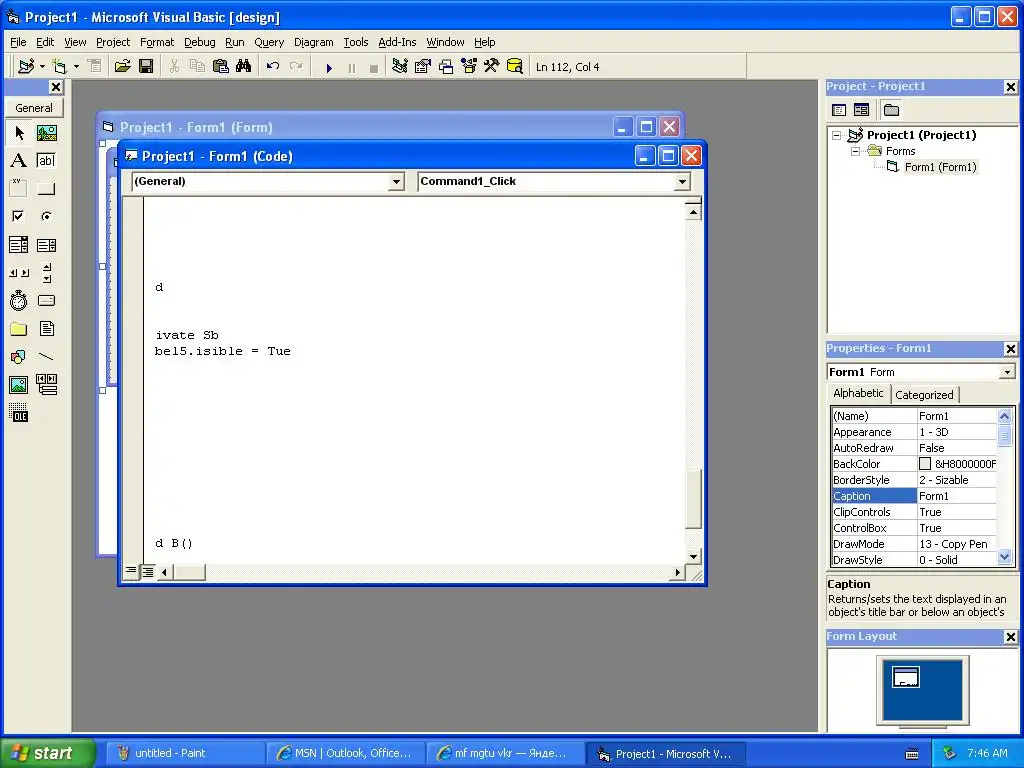Select the VScrollBar control tool
The width and height of the screenshot is (1024, 768).
click(x=46, y=272)
